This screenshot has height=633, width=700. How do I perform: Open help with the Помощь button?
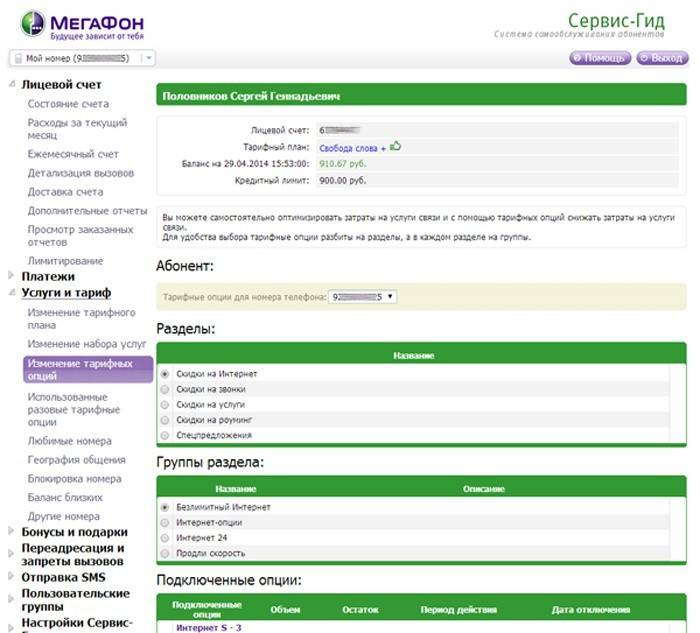click(x=600, y=58)
